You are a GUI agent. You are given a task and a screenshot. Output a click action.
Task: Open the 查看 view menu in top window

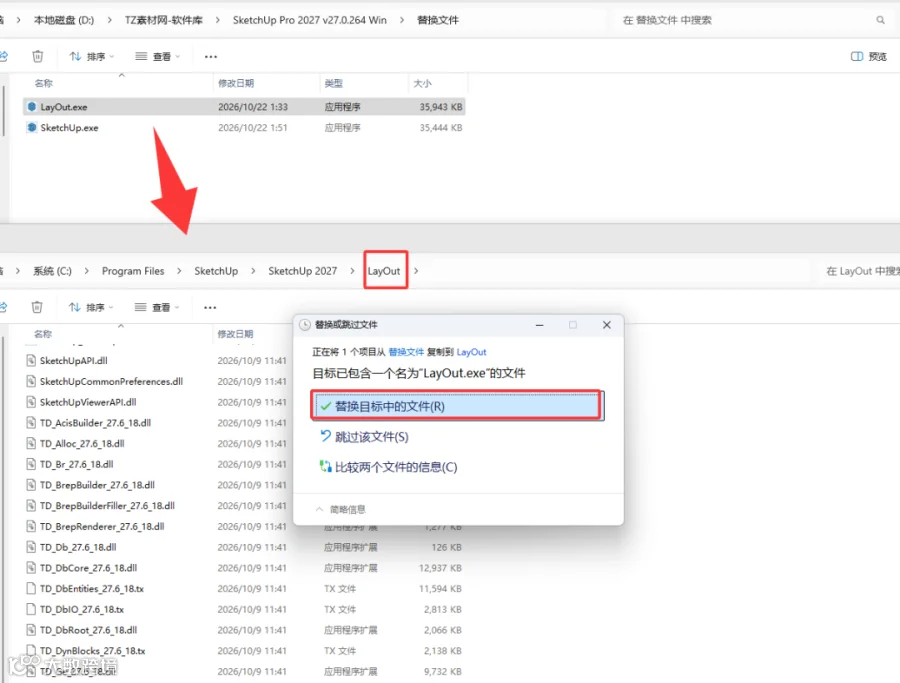coord(157,56)
